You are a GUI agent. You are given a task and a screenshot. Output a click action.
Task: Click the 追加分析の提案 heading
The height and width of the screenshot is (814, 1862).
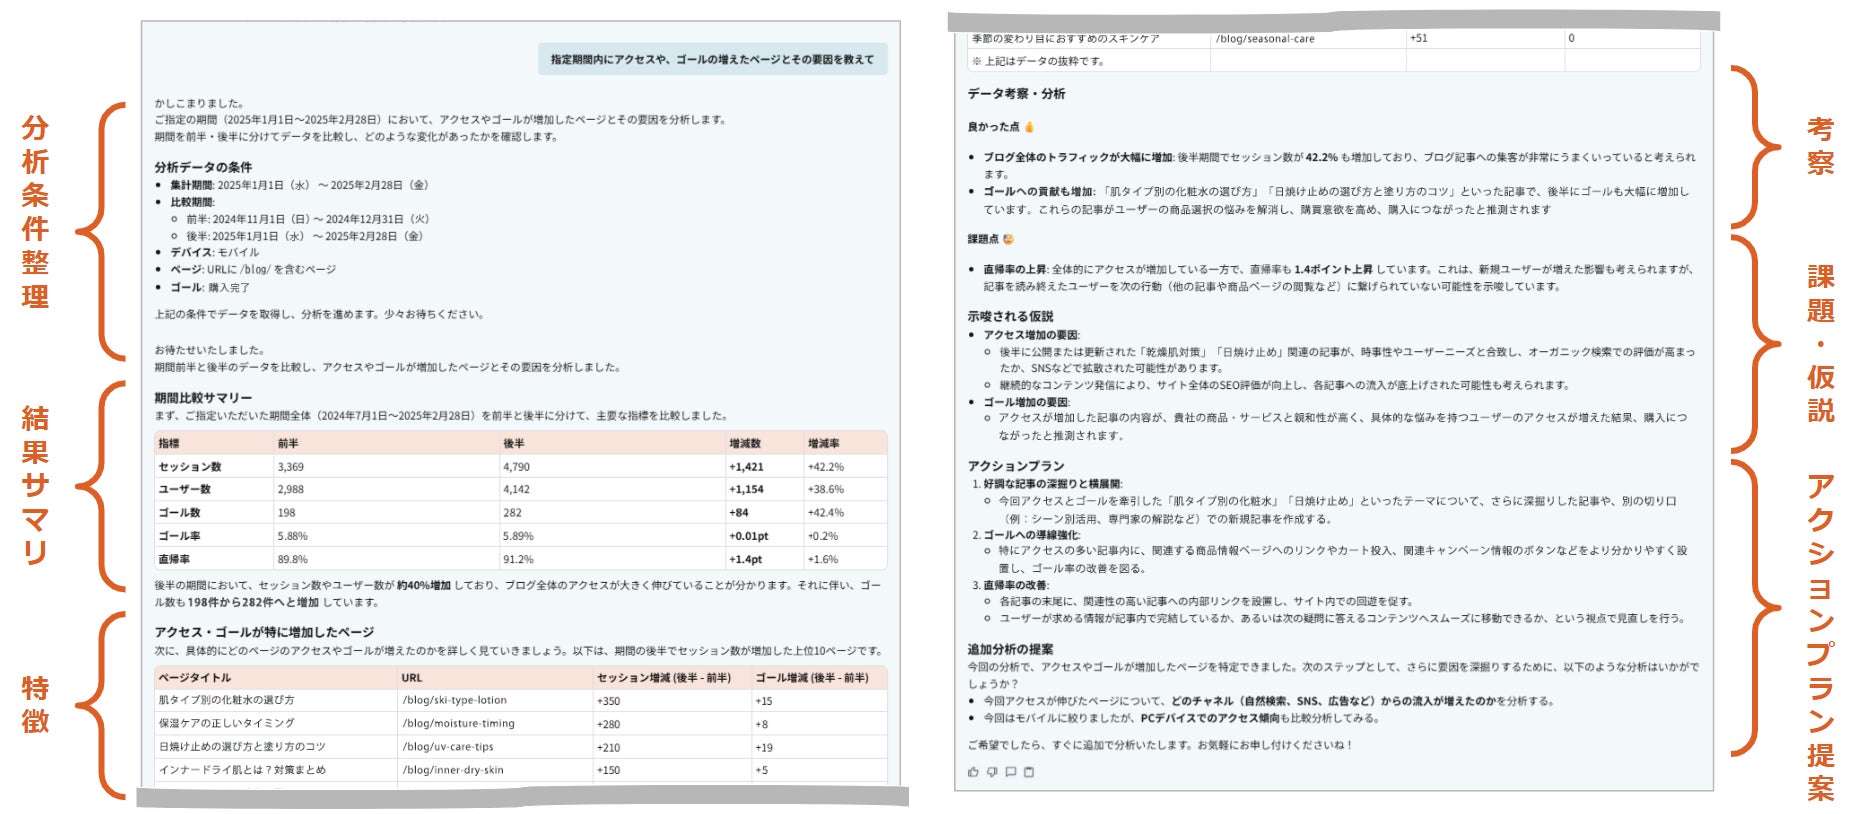point(1009,649)
